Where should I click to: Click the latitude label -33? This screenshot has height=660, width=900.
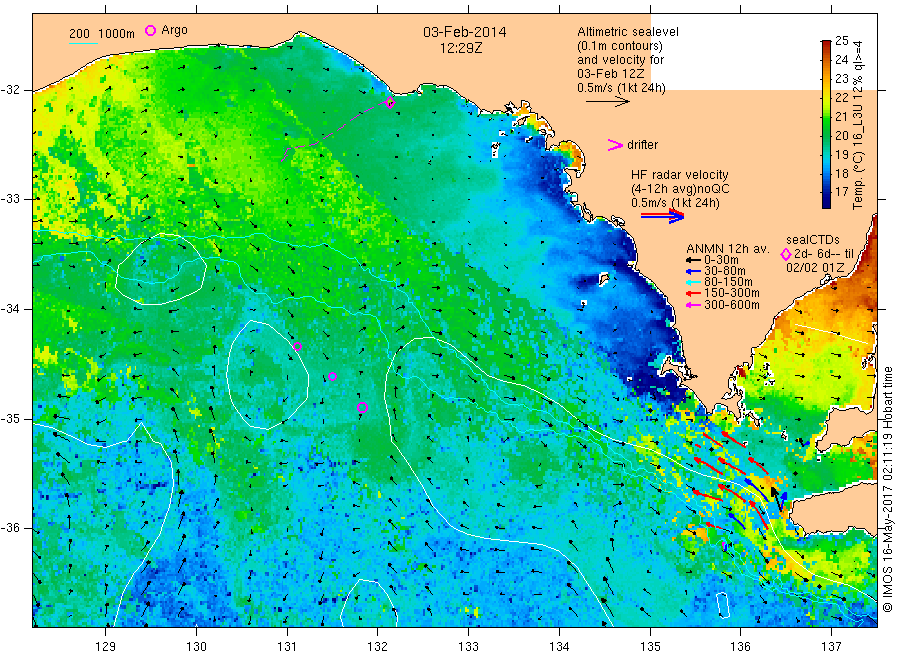10,199
